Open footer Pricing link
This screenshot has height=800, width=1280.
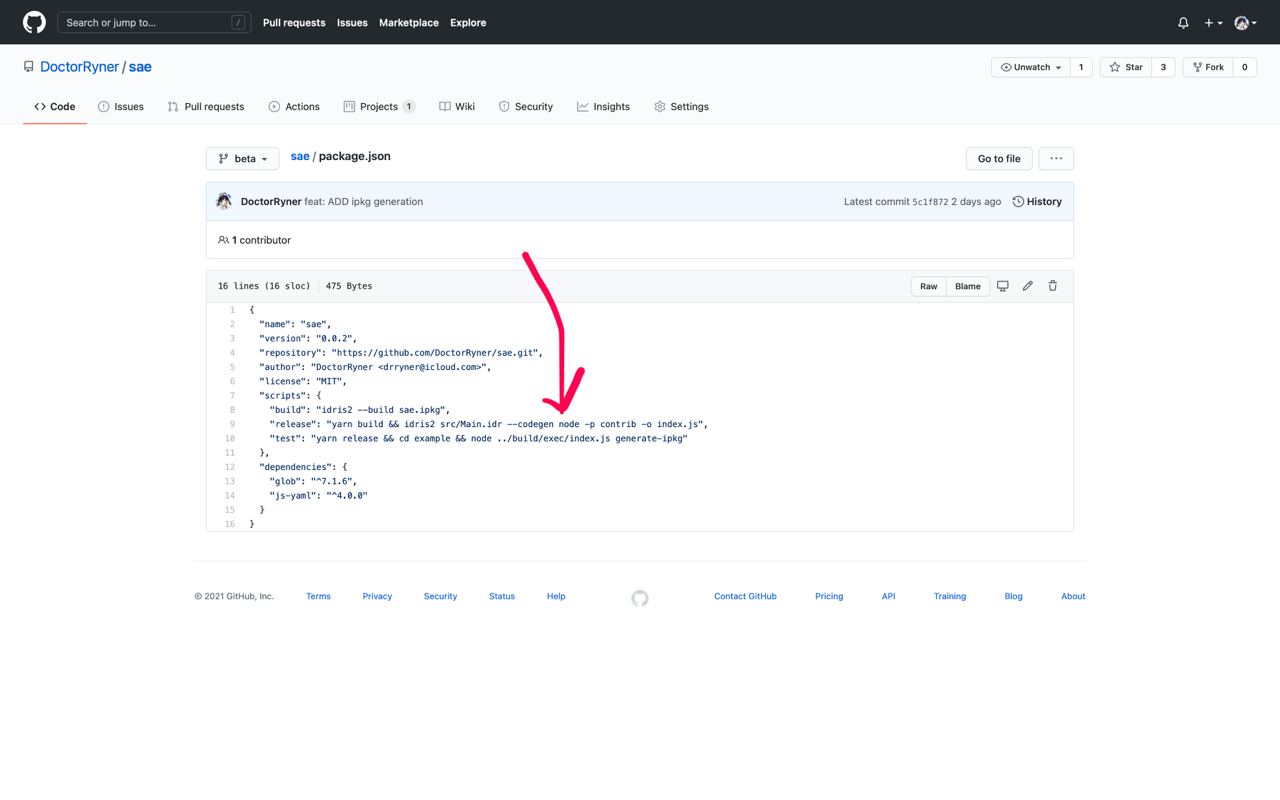click(x=829, y=596)
